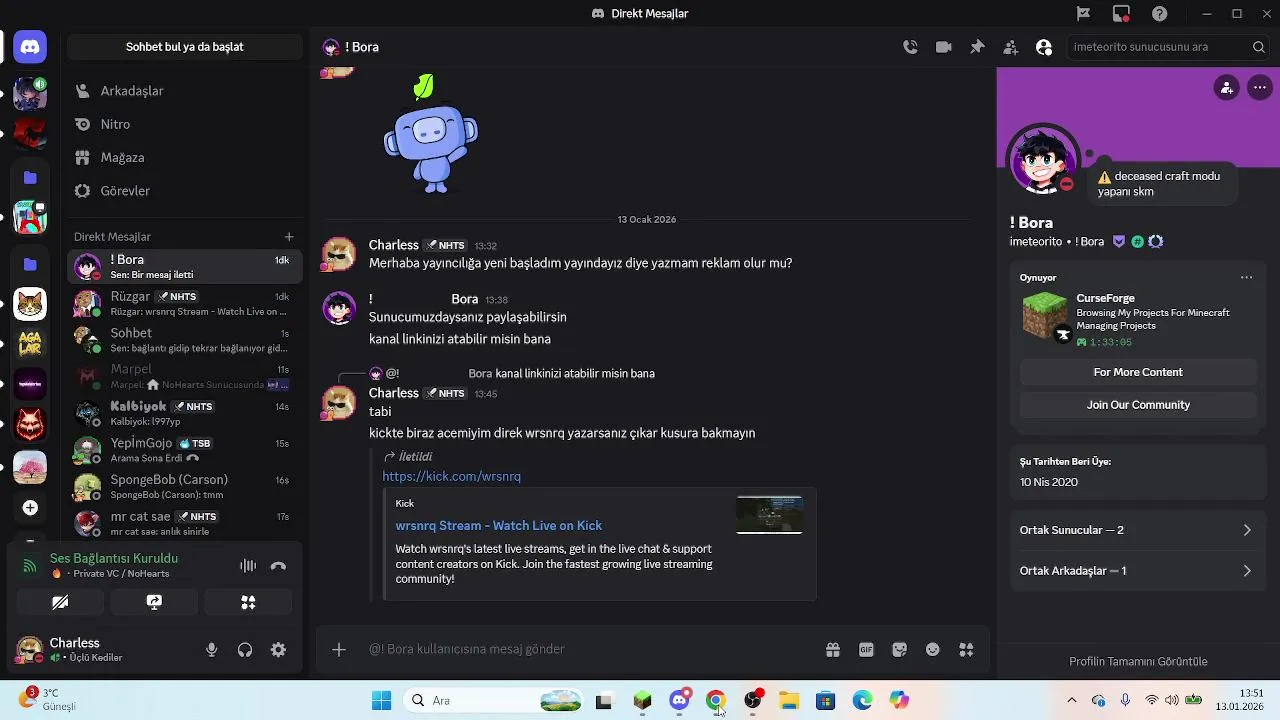Image resolution: width=1280 pixels, height=720 pixels.
Task: Open the GIF picker
Action: [866, 650]
